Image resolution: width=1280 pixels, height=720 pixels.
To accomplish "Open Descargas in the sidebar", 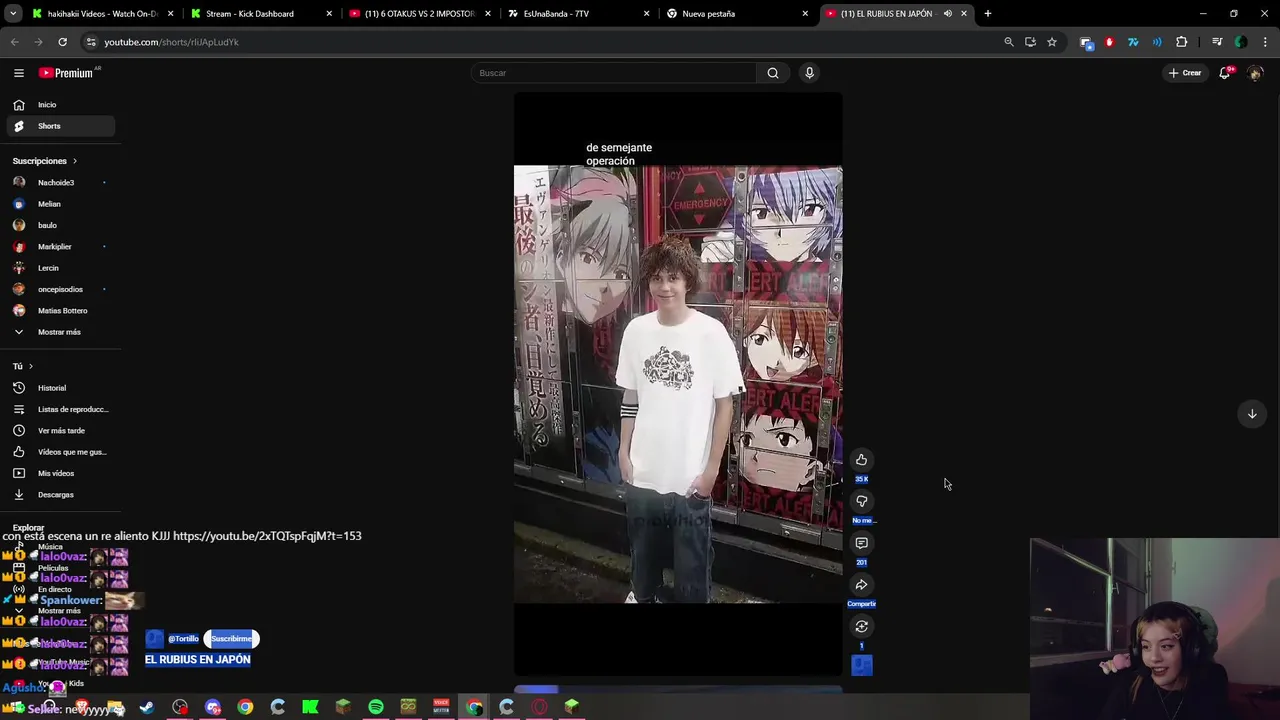I will click(61, 495).
